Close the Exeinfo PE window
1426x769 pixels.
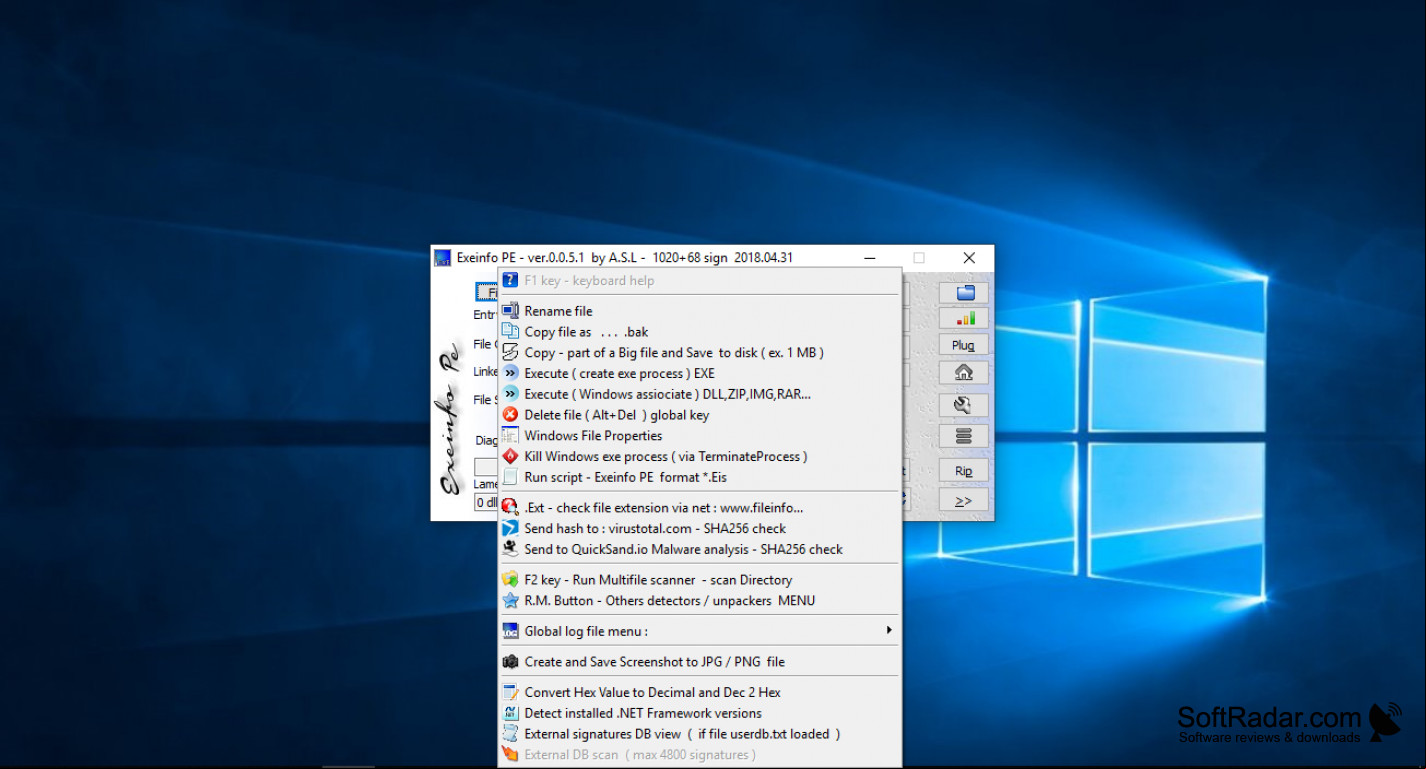click(968, 258)
